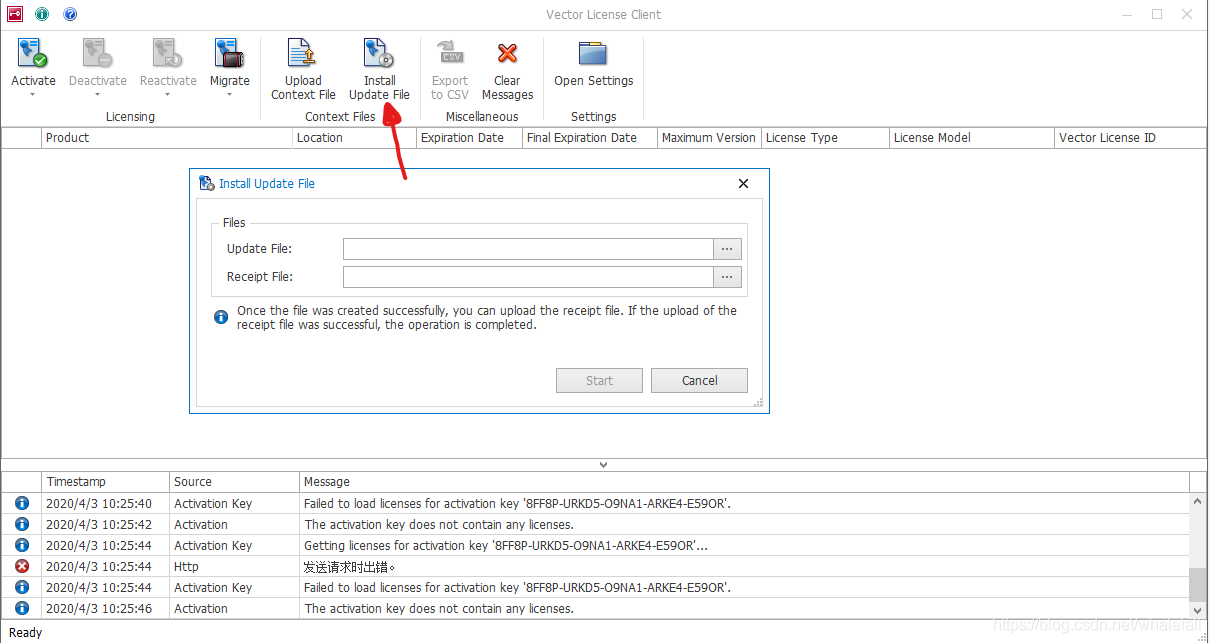Click the Vector app logo icon

coord(14,14)
